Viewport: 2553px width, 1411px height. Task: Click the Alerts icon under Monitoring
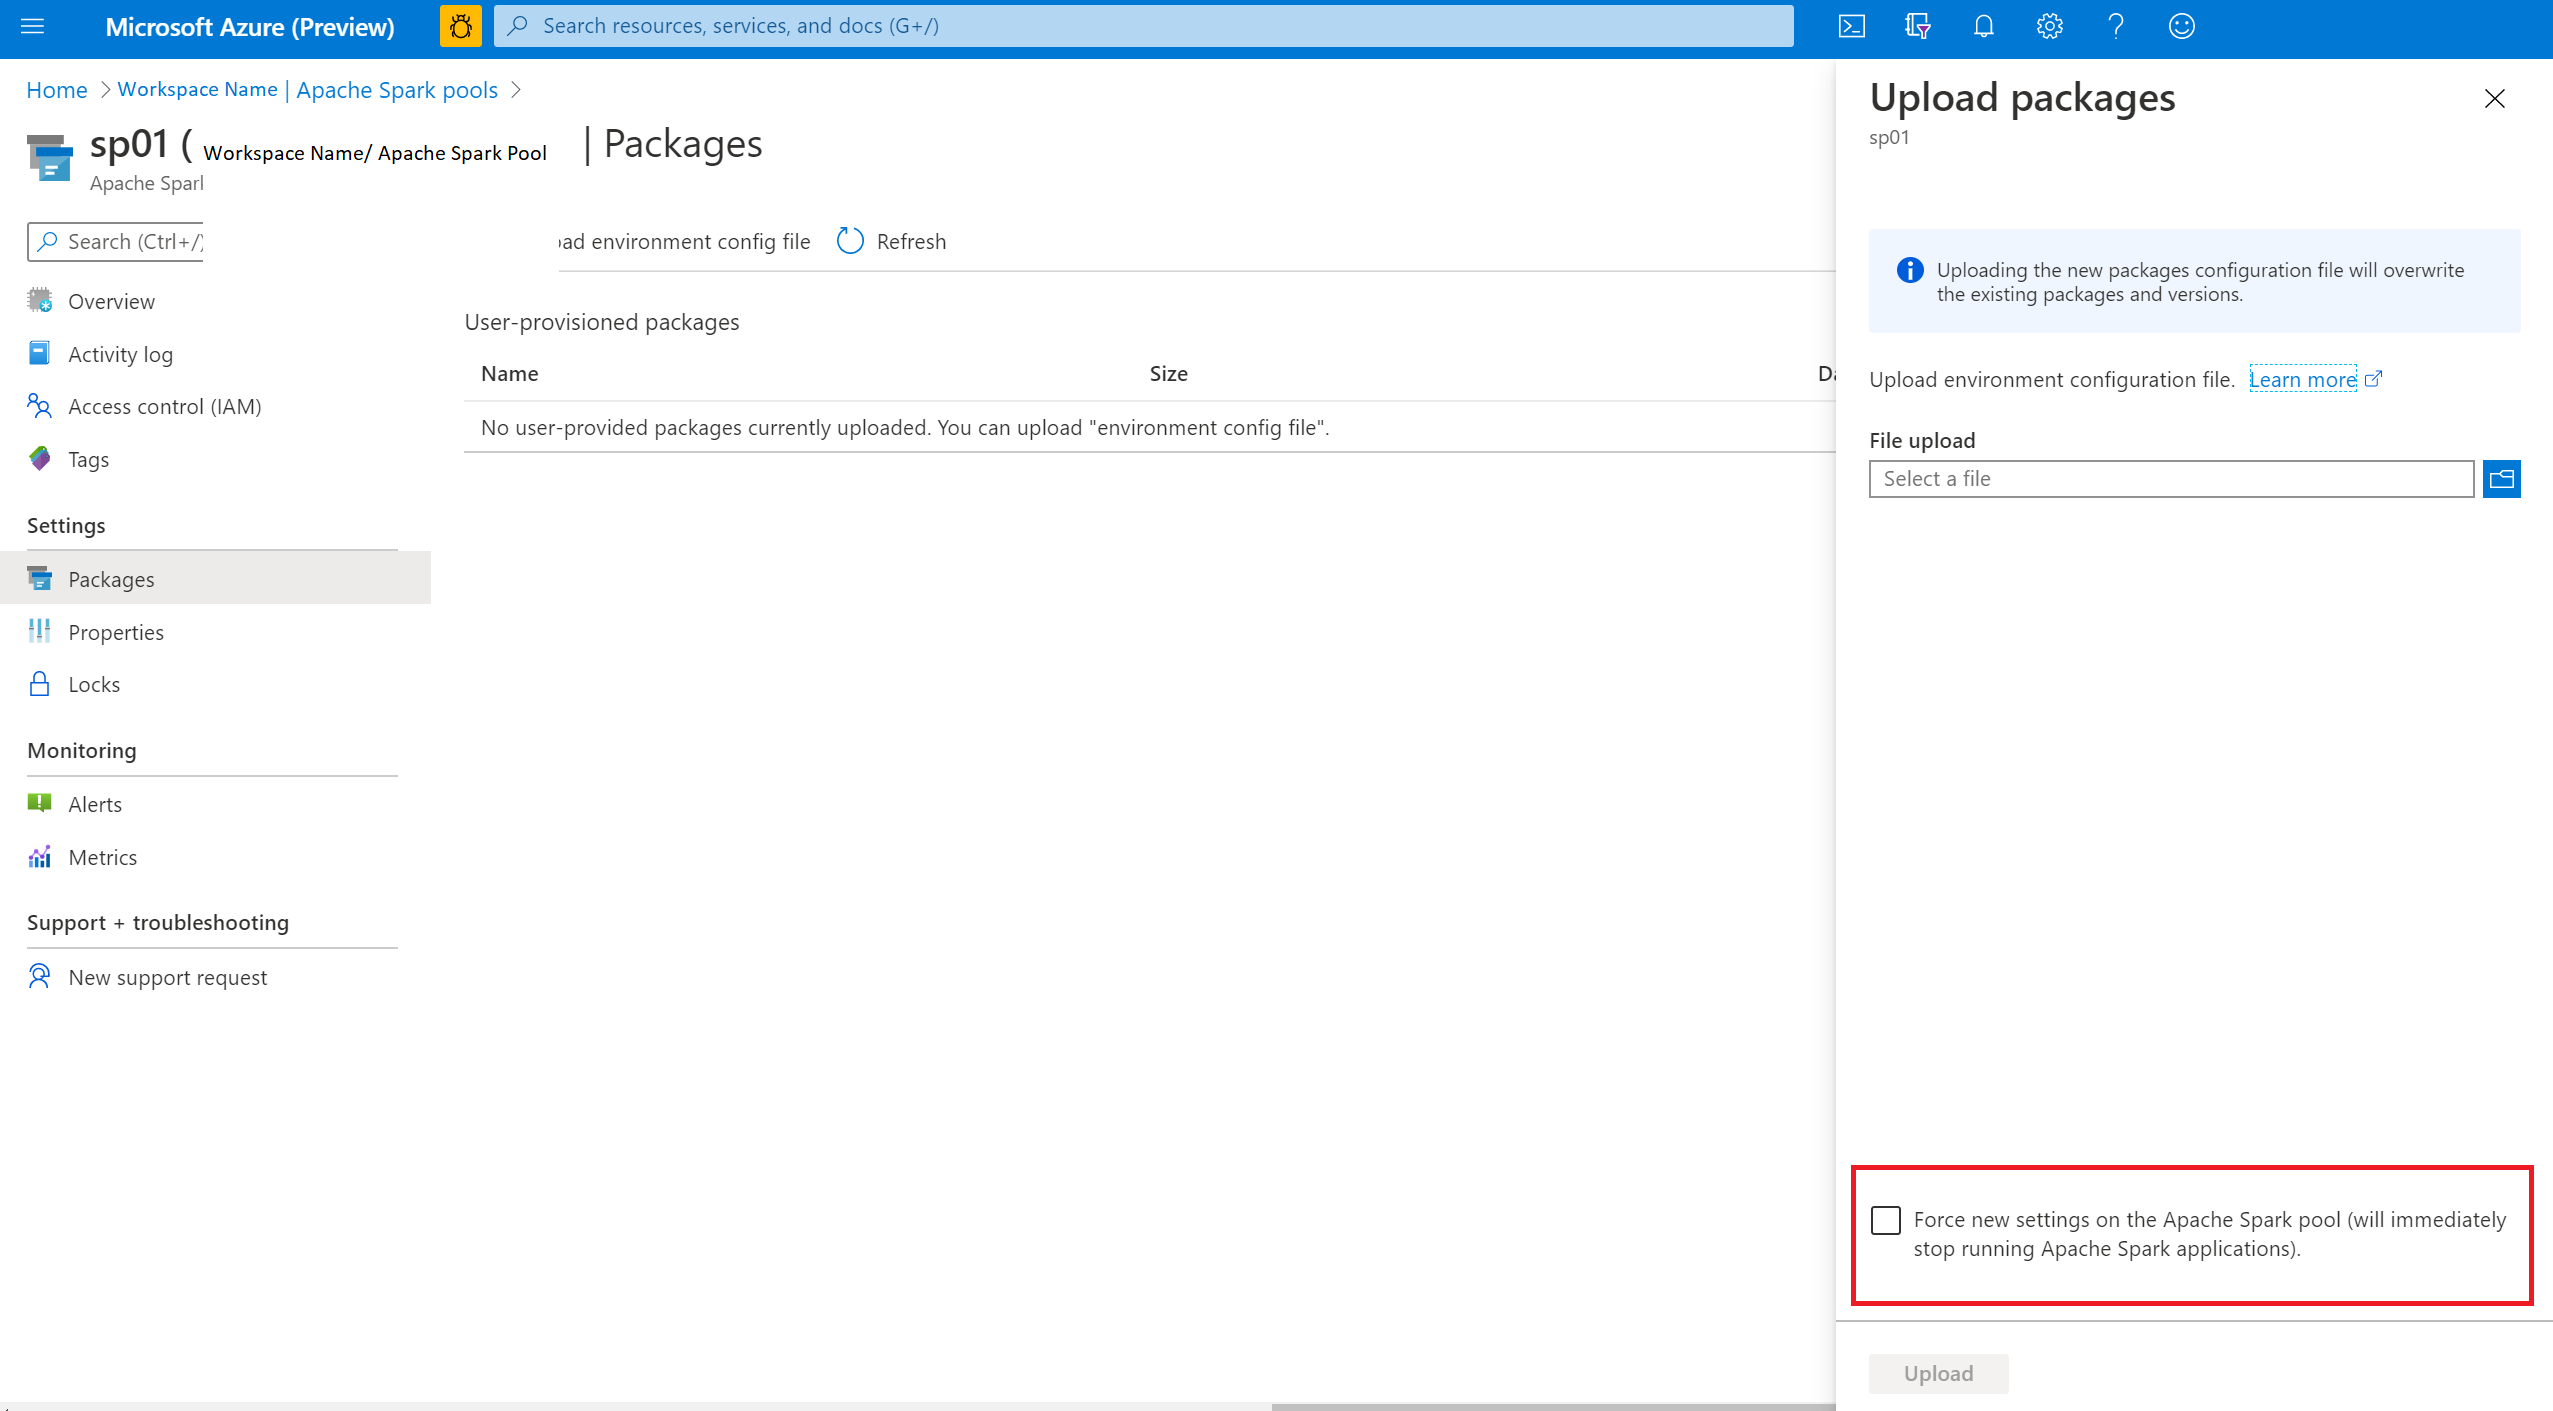pos(42,803)
